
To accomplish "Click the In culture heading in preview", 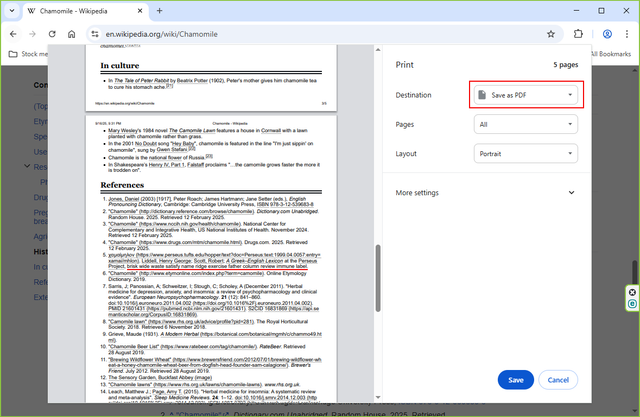I will click(120, 66).
